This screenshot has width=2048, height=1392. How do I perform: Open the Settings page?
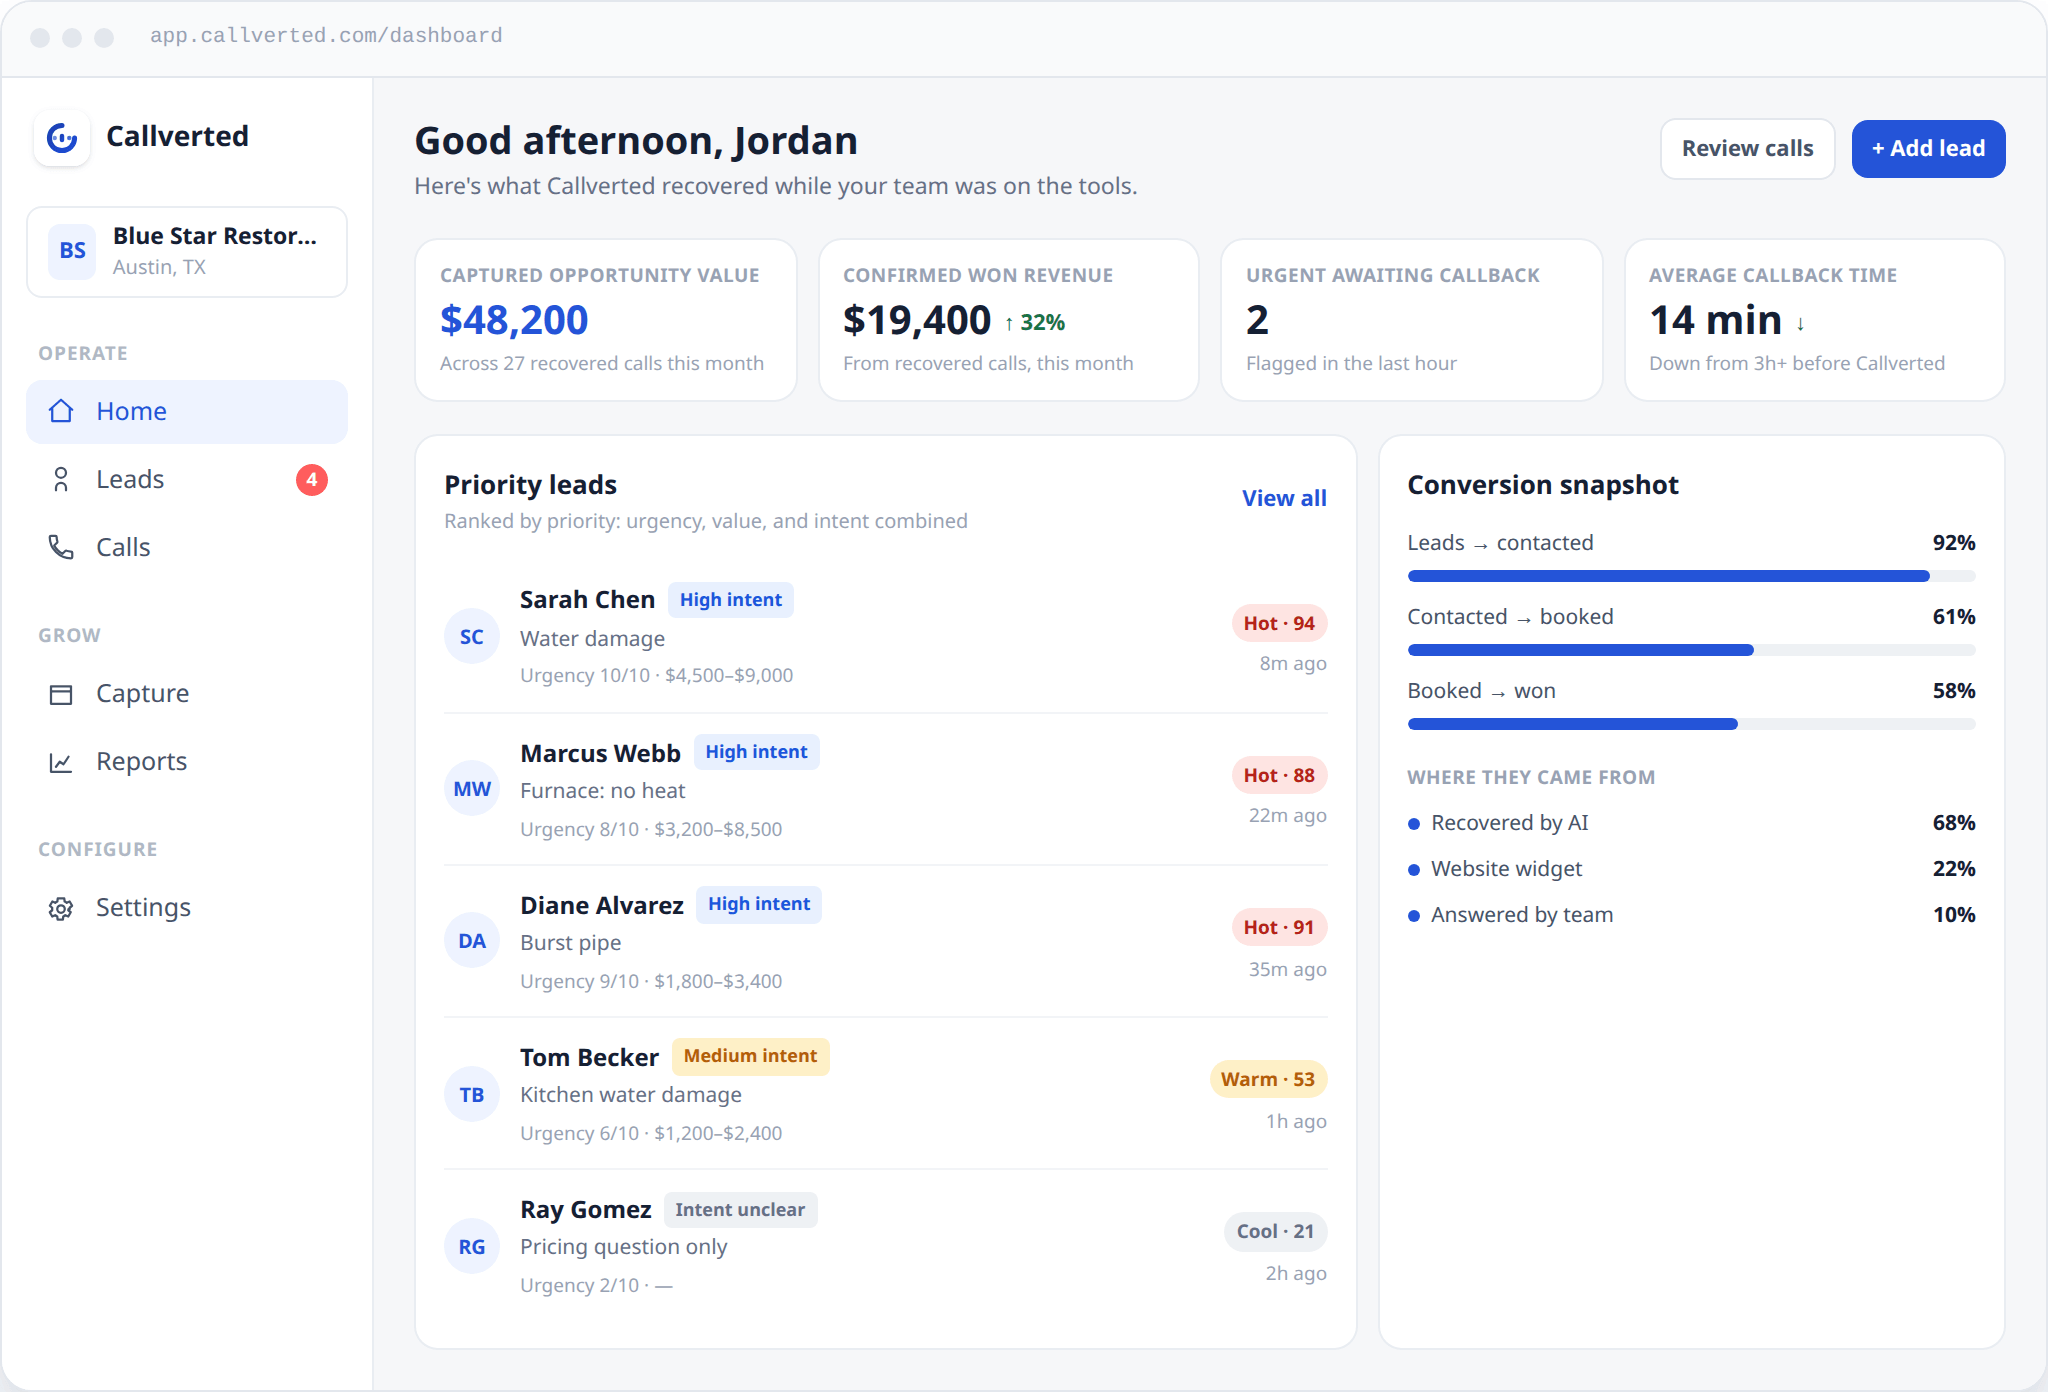(x=187, y=907)
